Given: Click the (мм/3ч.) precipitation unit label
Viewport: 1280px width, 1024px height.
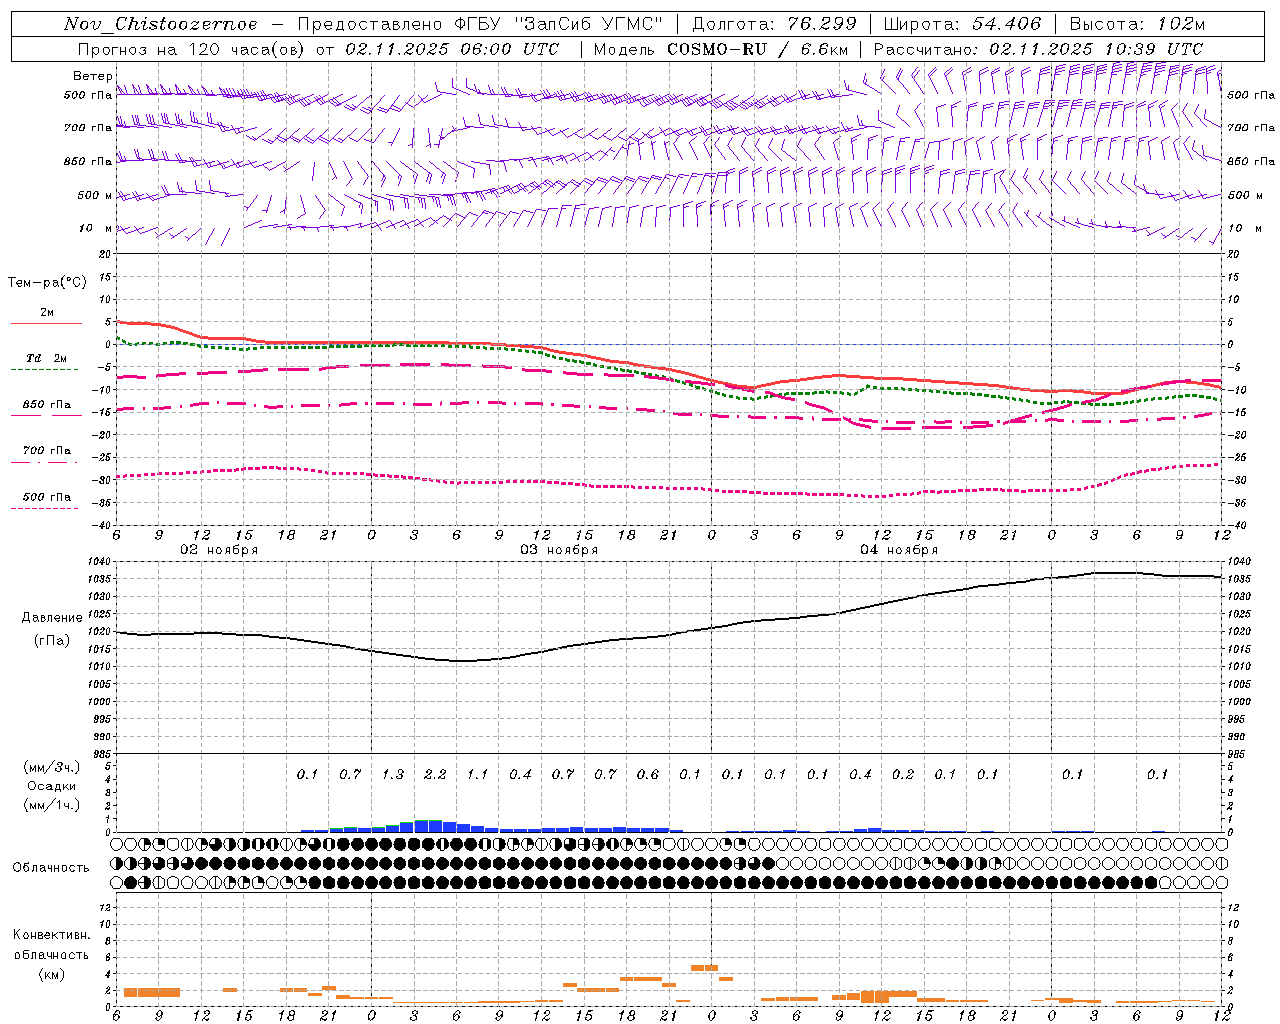Looking at the screenshot, I should [51, 767].
